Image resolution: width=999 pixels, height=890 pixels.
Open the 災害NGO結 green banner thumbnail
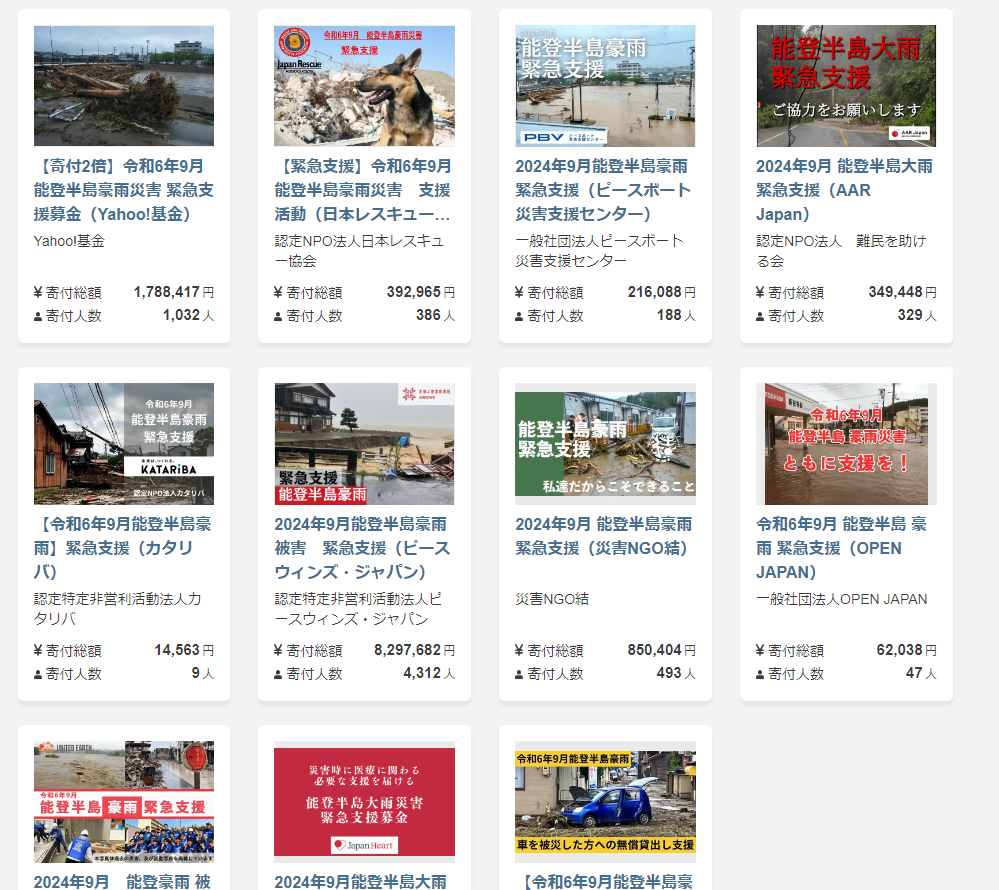click(605, 443)
